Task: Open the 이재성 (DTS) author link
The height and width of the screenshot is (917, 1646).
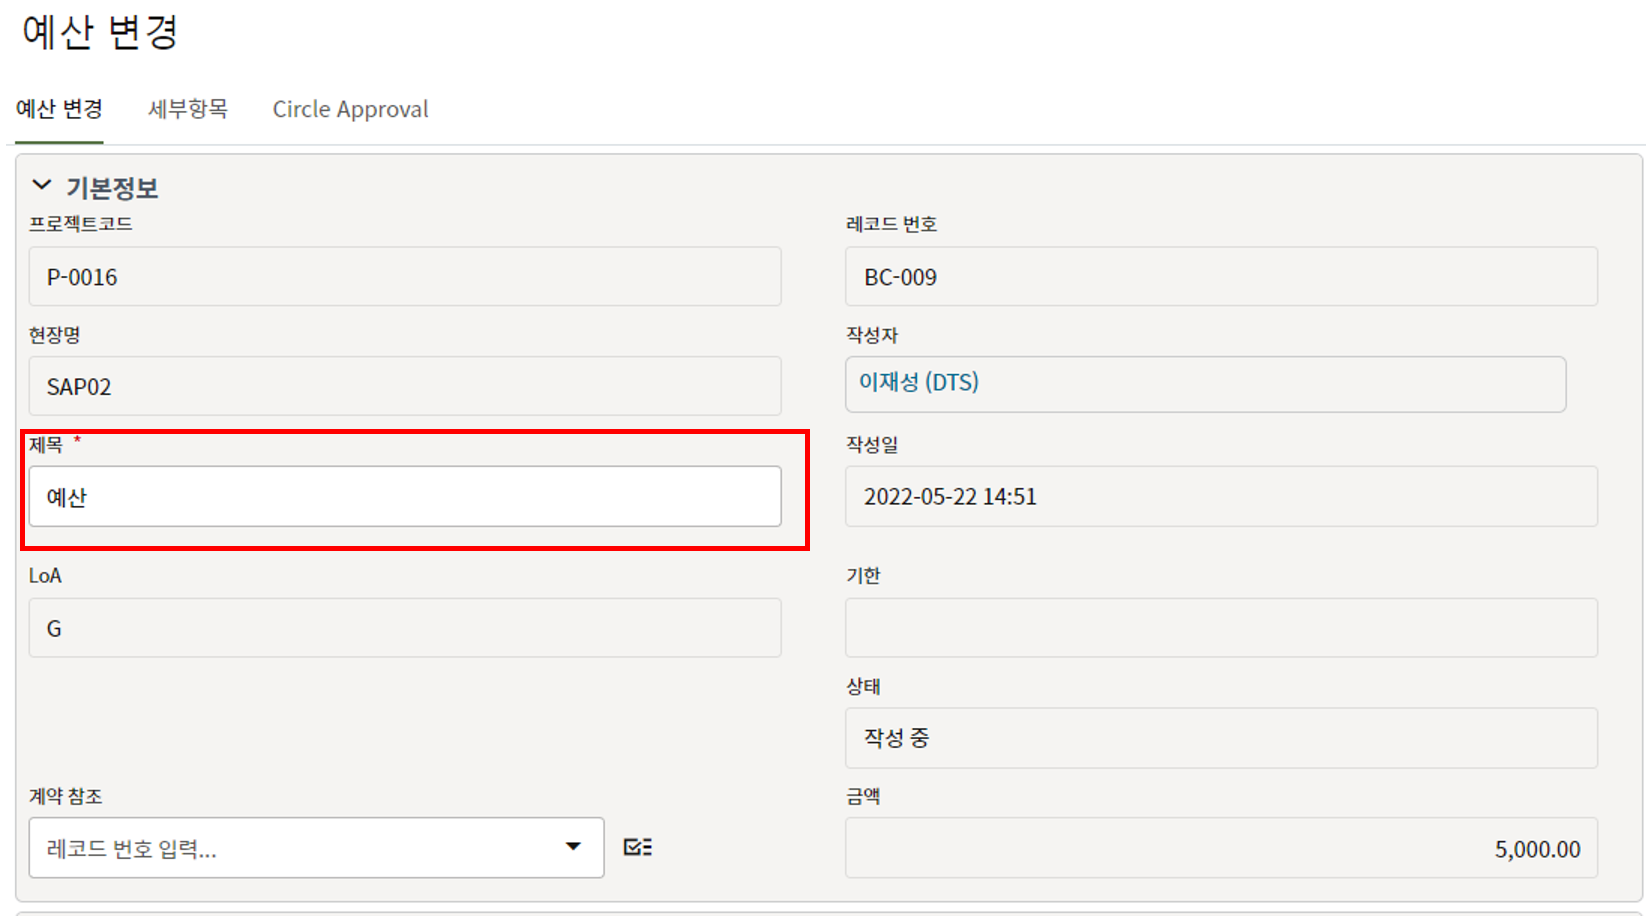Action: coord(918,382)
